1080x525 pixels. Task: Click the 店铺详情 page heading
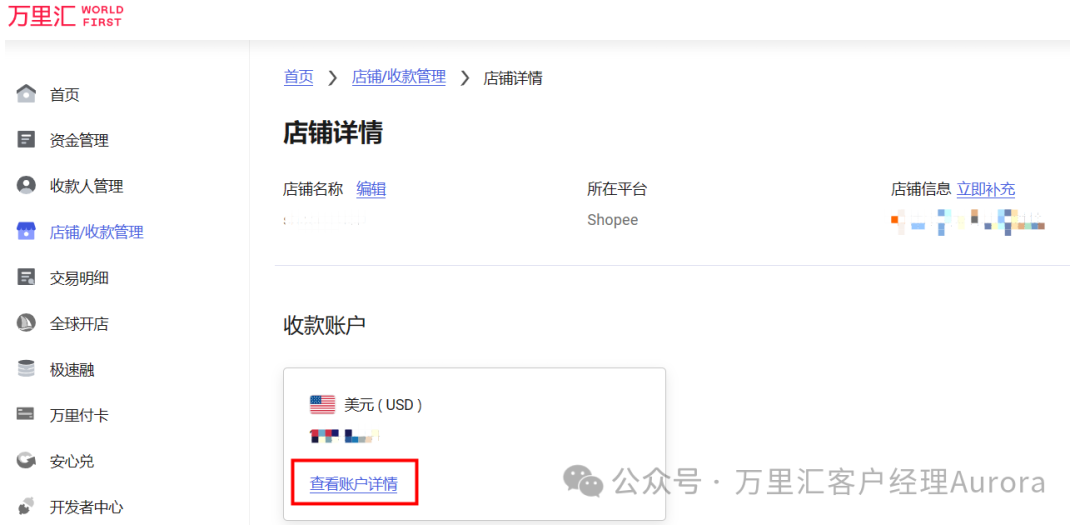click(x=333, y=132)
